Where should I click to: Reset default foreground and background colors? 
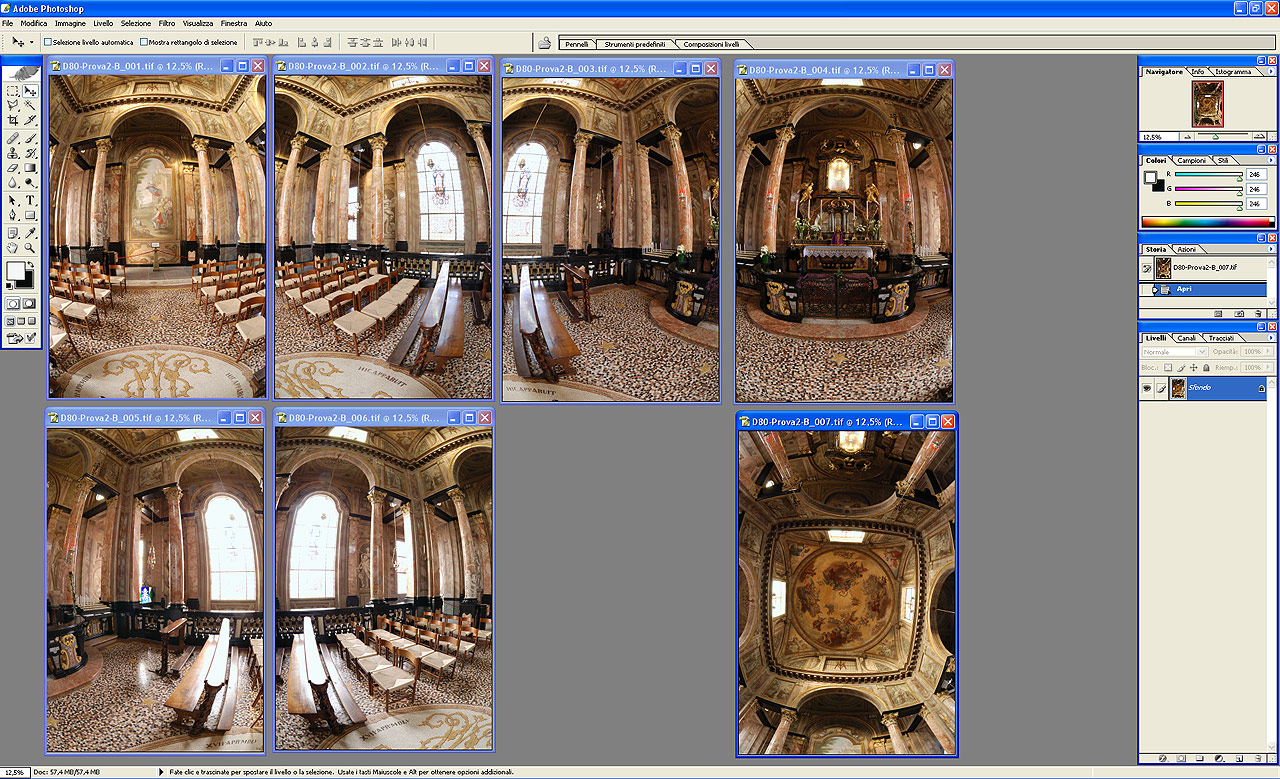coord(9,285)
